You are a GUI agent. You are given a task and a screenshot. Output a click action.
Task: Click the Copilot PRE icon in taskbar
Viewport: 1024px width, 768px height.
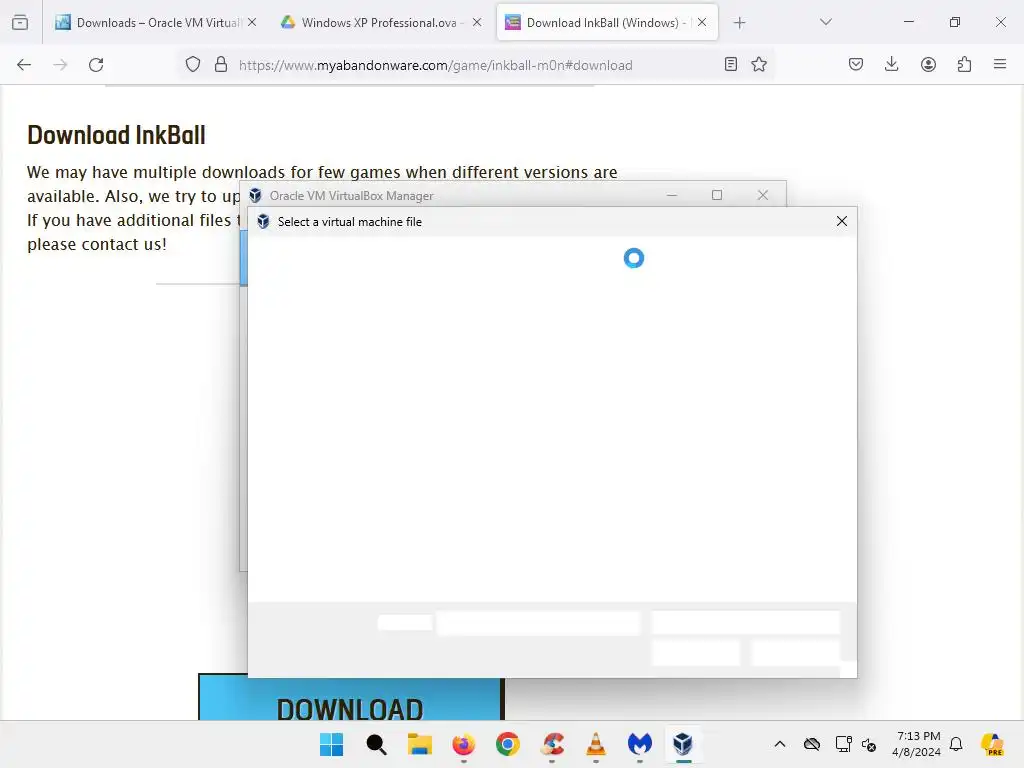(993, 744)
